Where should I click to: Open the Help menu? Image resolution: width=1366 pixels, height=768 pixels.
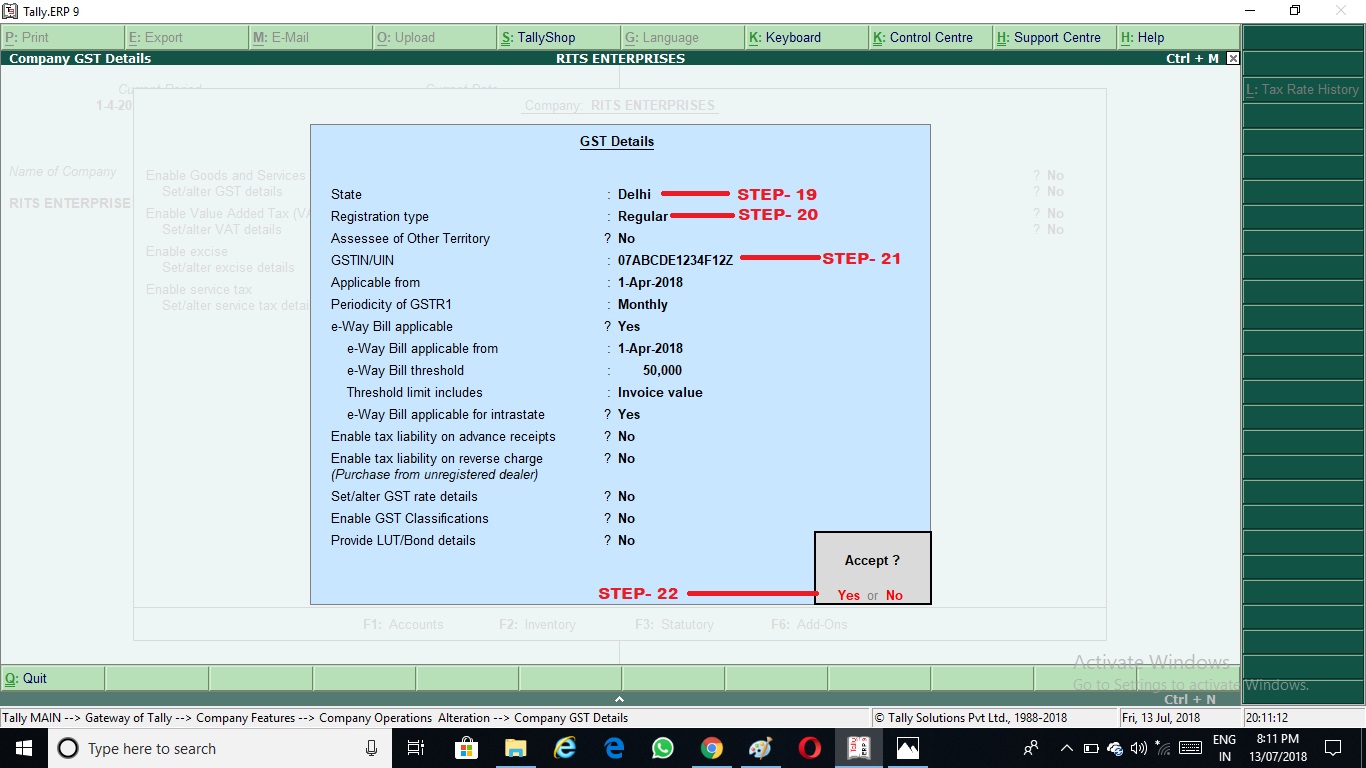[1178, 37]
